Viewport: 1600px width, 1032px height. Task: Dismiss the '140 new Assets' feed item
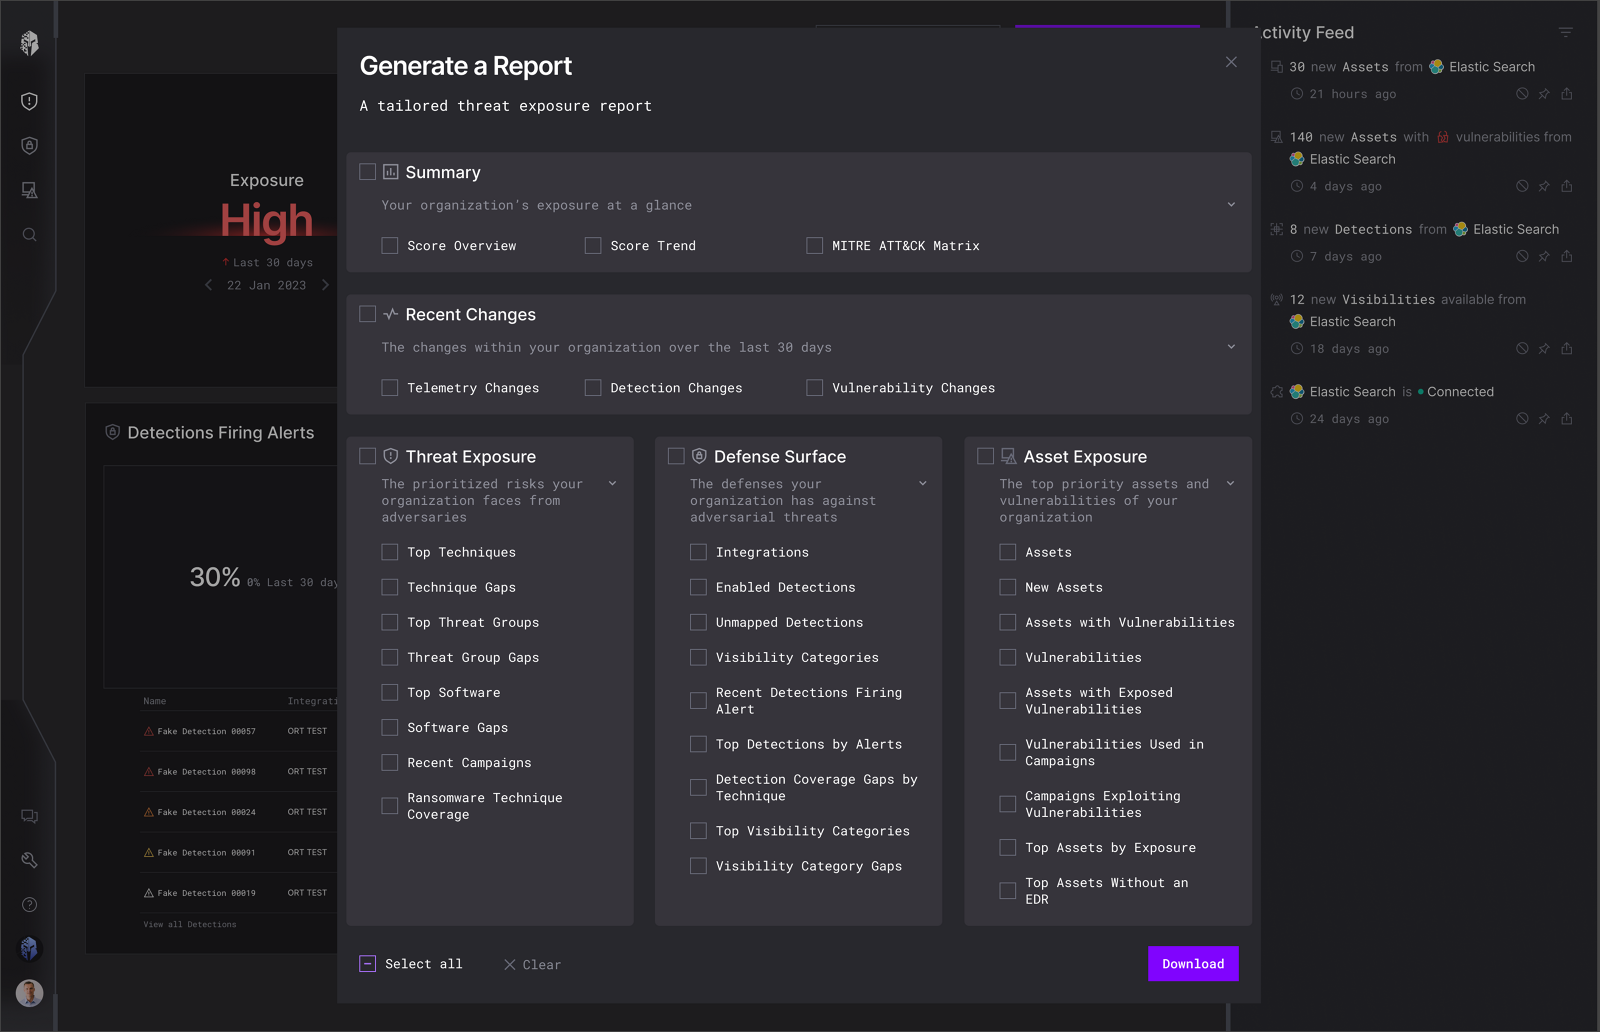pyautogui.click(x=1522, y=186)
